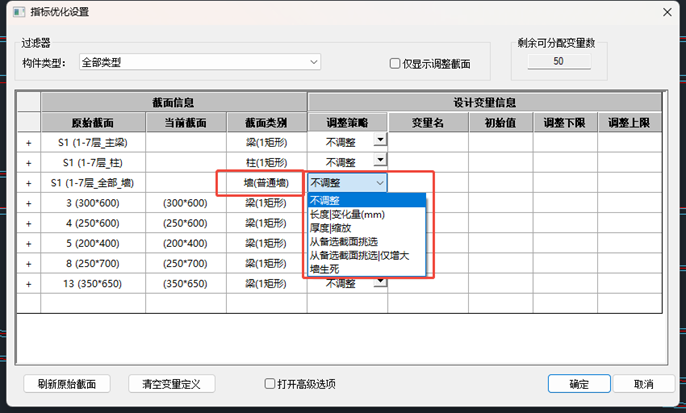Click the 剩余可分配变量数 field showing 50
Viewport: 686px width, 413px height.
point(557,62)
